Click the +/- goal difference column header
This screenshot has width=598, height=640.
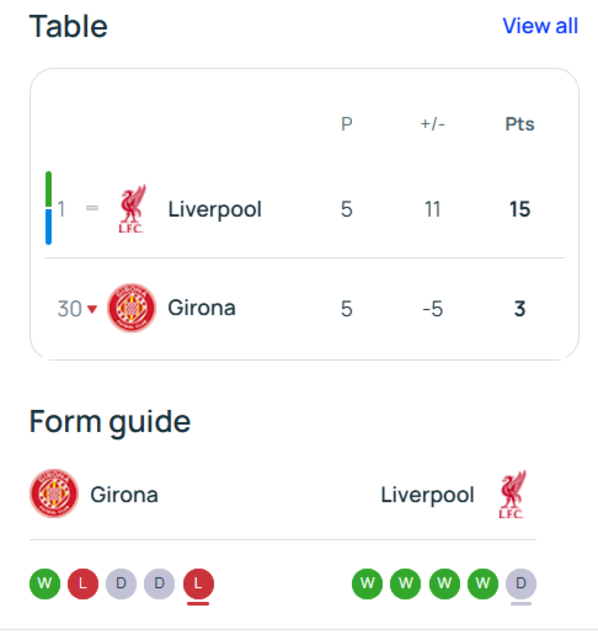[x=433, y=124]
